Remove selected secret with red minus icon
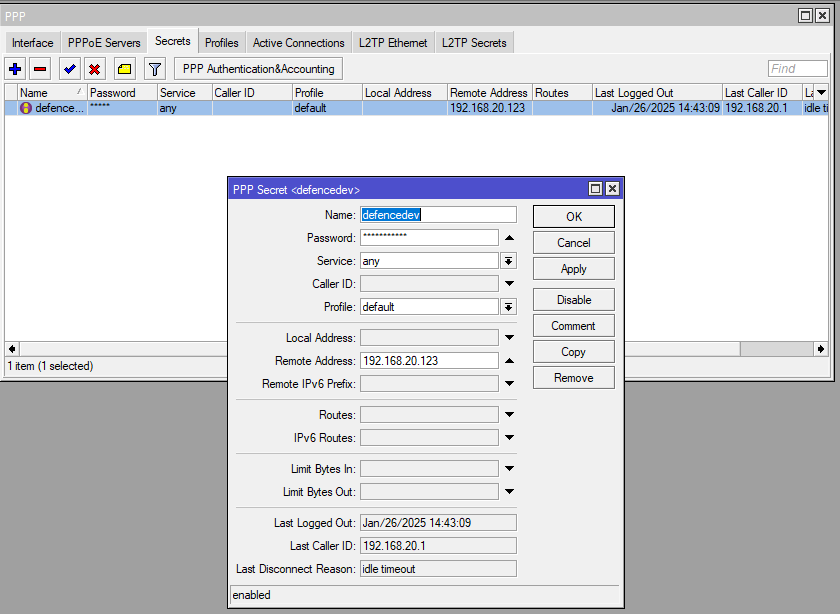Viewport: 840px width, 614px height. 40,69
